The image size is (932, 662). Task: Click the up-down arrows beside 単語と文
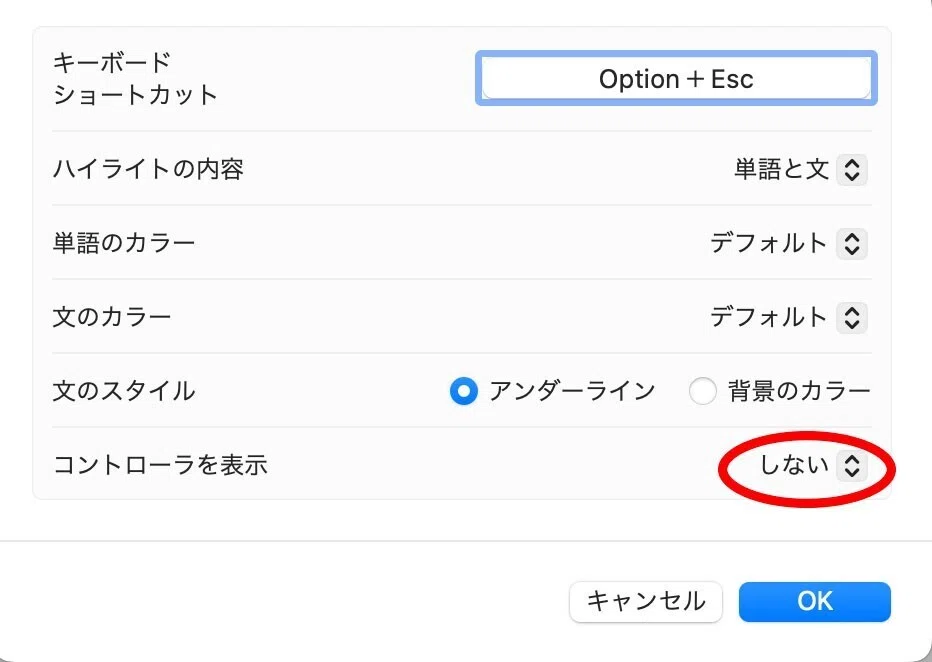point(852,170)
